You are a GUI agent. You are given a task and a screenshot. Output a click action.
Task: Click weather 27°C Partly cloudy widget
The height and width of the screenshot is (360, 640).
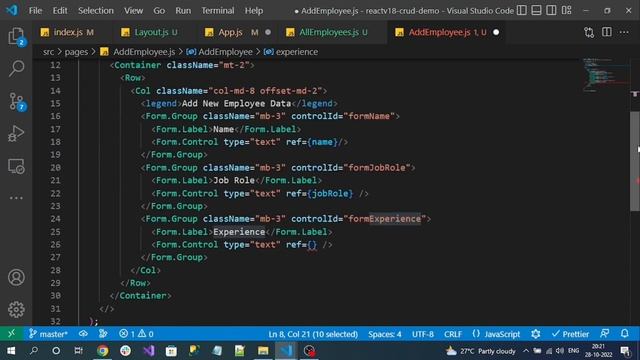pos(481,351)
